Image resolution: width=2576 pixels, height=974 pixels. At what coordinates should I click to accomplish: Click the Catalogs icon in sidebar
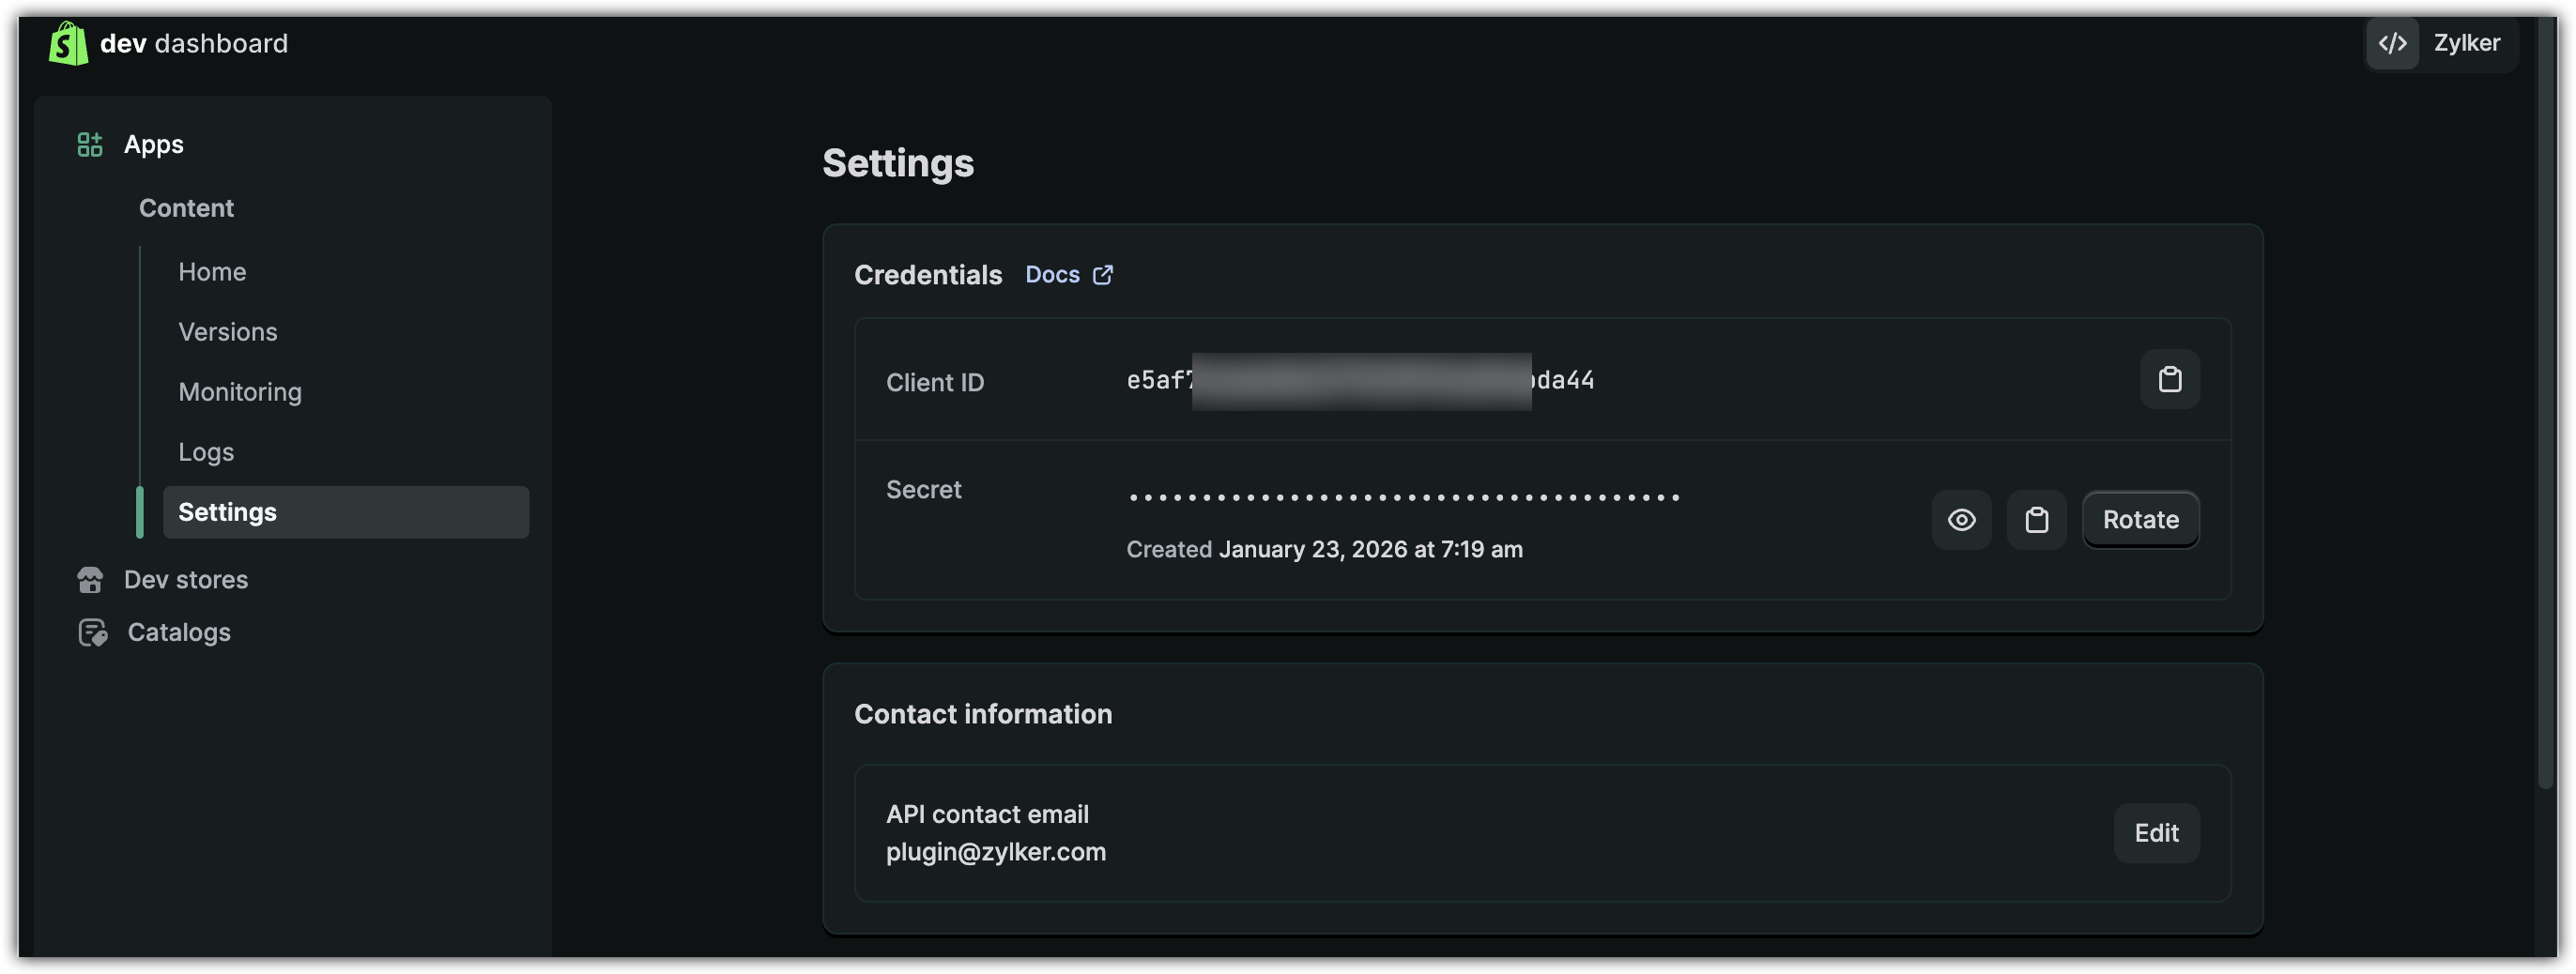92,632
